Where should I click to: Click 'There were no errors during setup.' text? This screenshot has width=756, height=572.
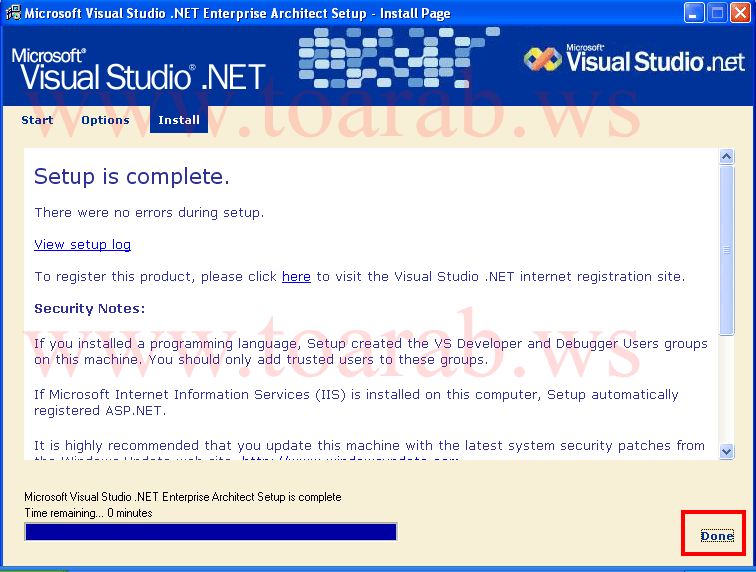pyautogui.click(x=149, y=213)
